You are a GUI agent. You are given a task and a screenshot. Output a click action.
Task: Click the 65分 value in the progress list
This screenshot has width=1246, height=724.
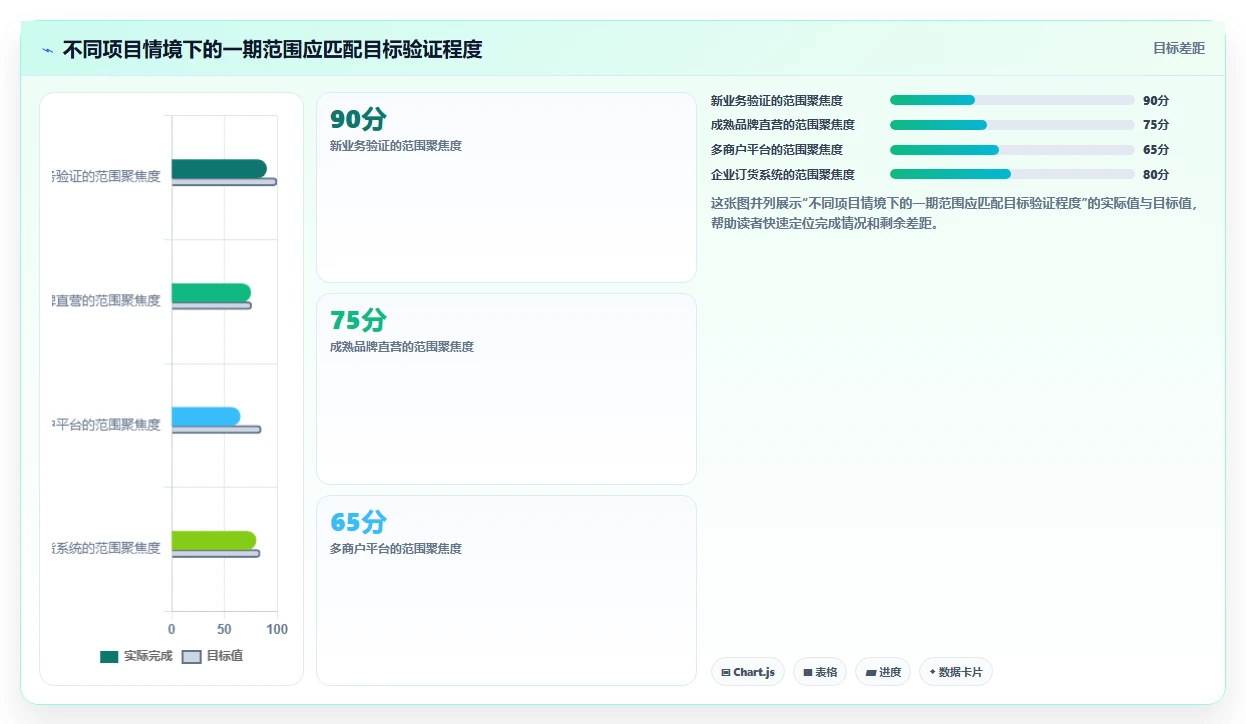1156,150
